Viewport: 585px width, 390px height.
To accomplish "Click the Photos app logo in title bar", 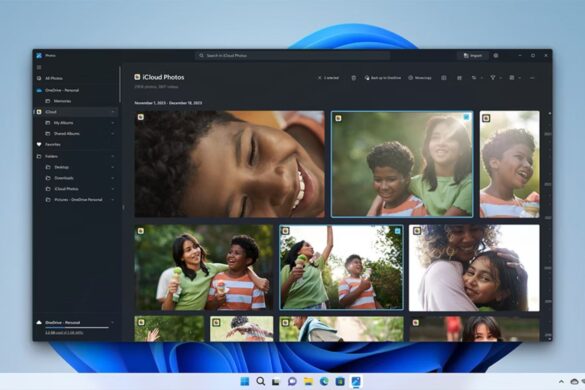I will point(39,56).
